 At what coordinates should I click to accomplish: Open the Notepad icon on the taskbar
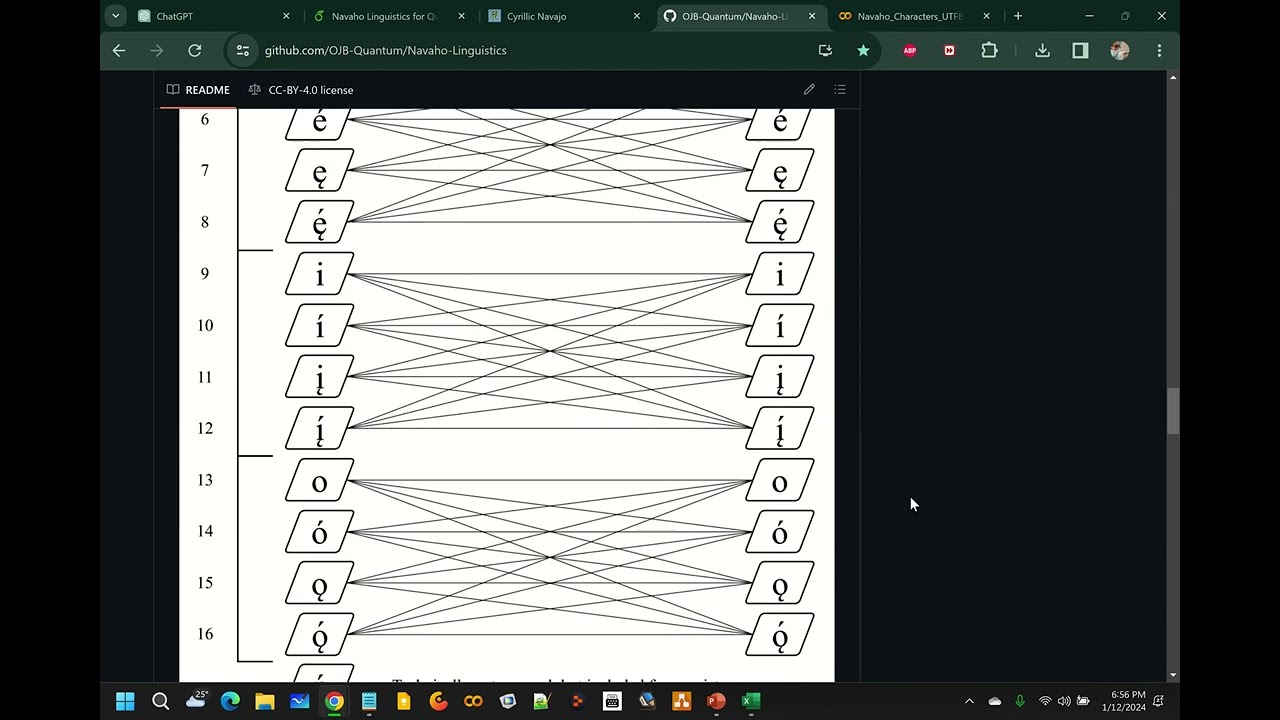(369, 701)
